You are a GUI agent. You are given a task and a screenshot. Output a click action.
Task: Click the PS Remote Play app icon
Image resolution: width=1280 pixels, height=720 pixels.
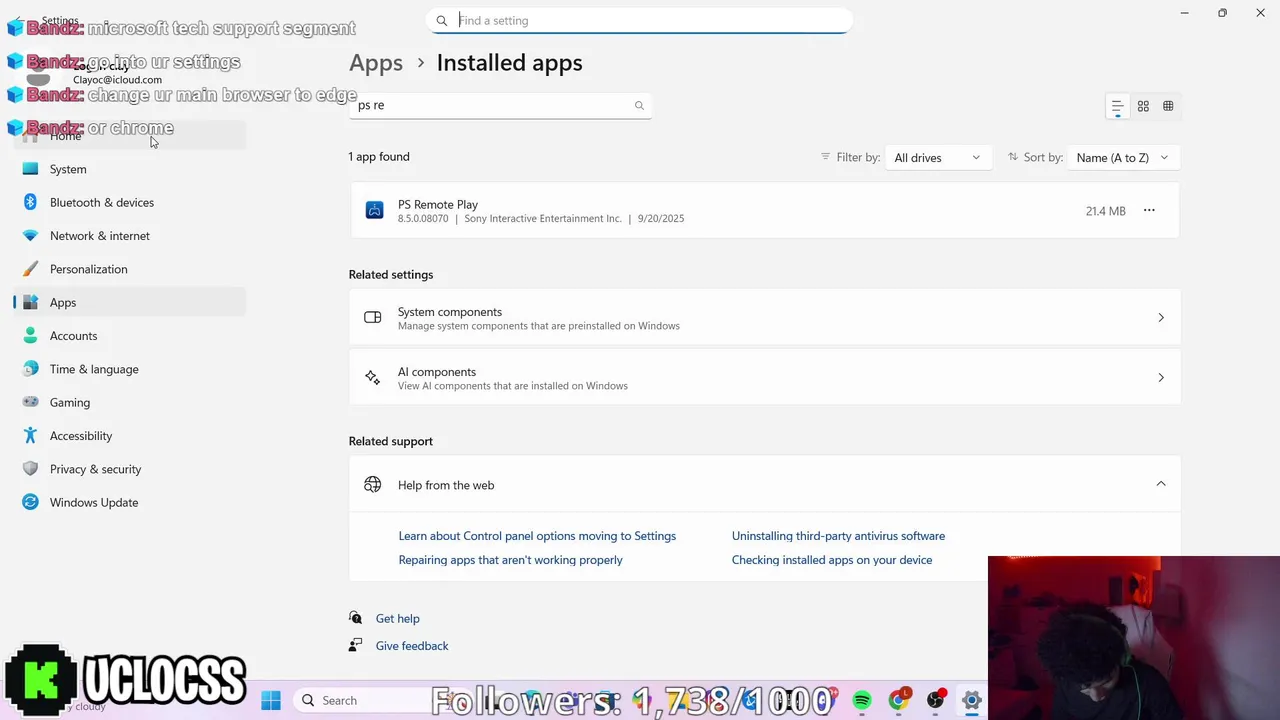tap(374, 210)
